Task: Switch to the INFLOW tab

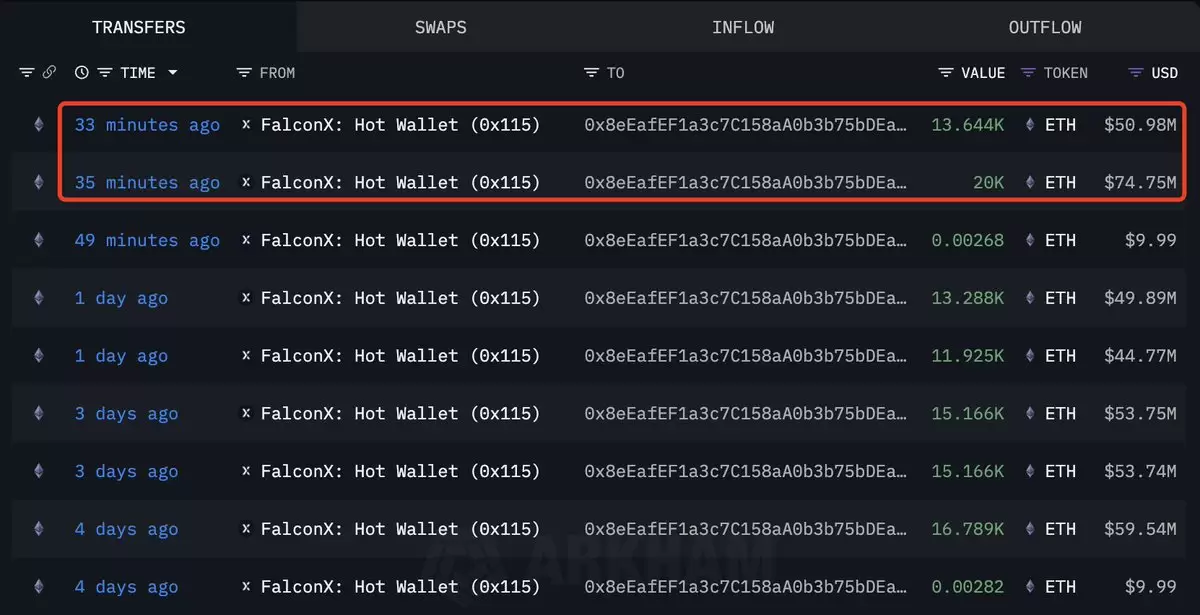Action: click(743, 27)
